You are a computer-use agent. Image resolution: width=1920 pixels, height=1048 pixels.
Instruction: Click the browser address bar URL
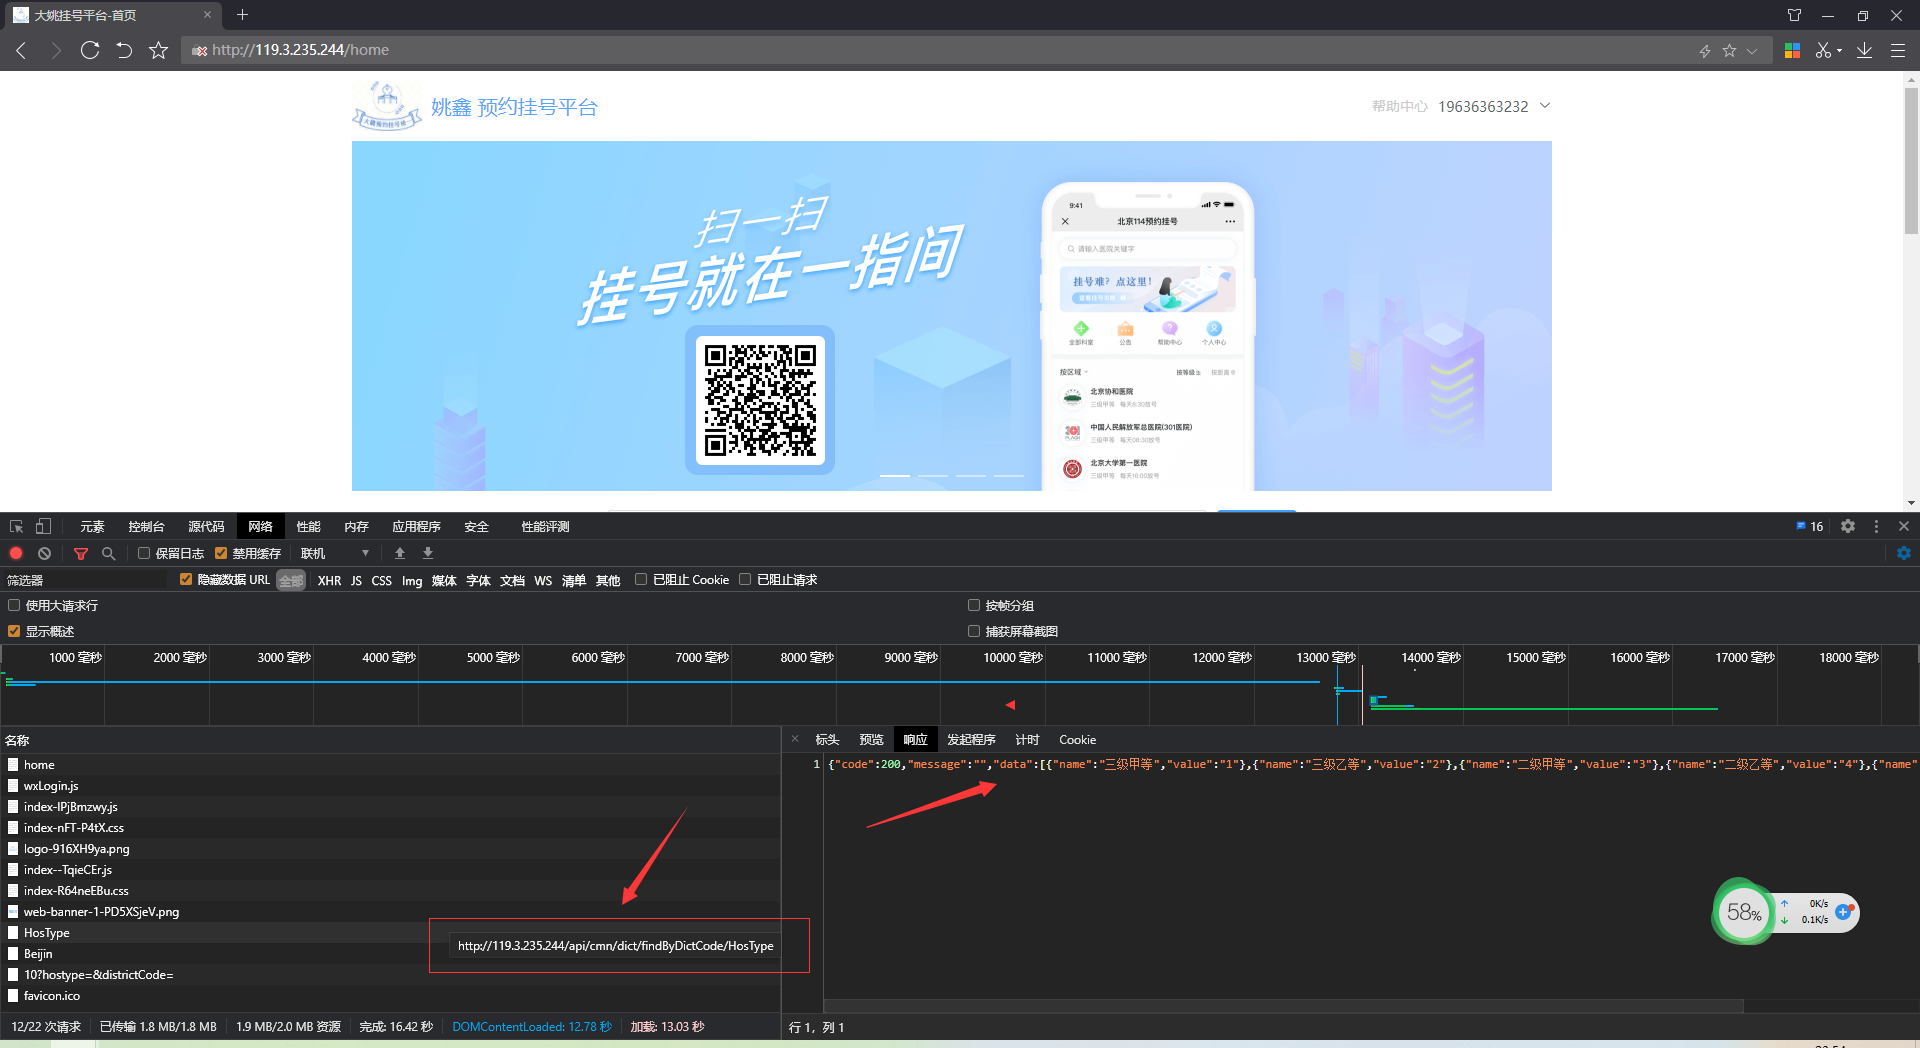[300, 50]
